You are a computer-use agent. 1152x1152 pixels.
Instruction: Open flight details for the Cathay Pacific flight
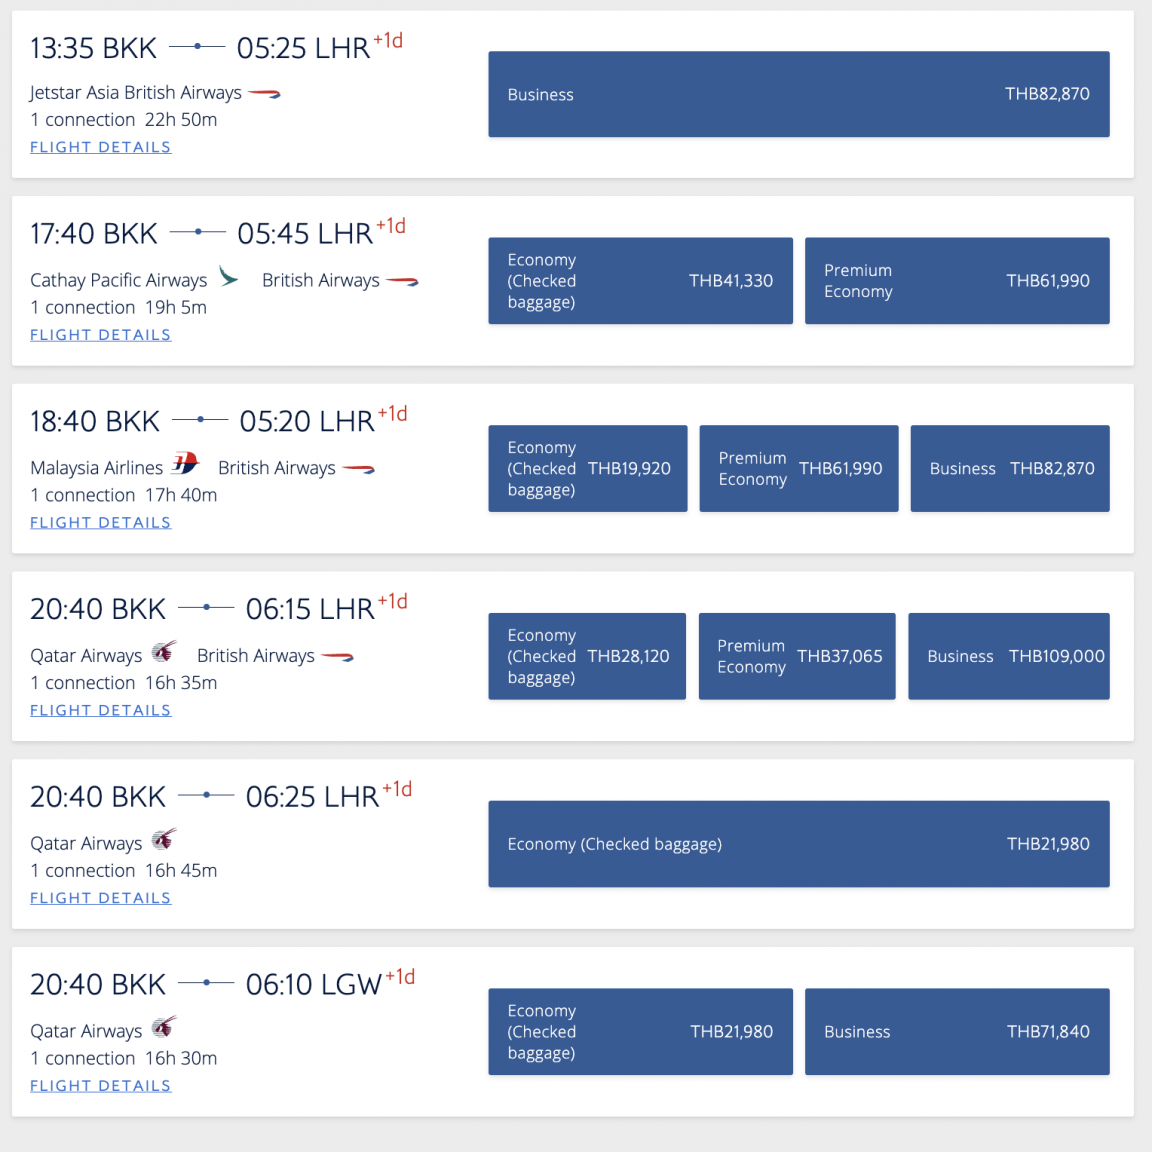[101, 335]
